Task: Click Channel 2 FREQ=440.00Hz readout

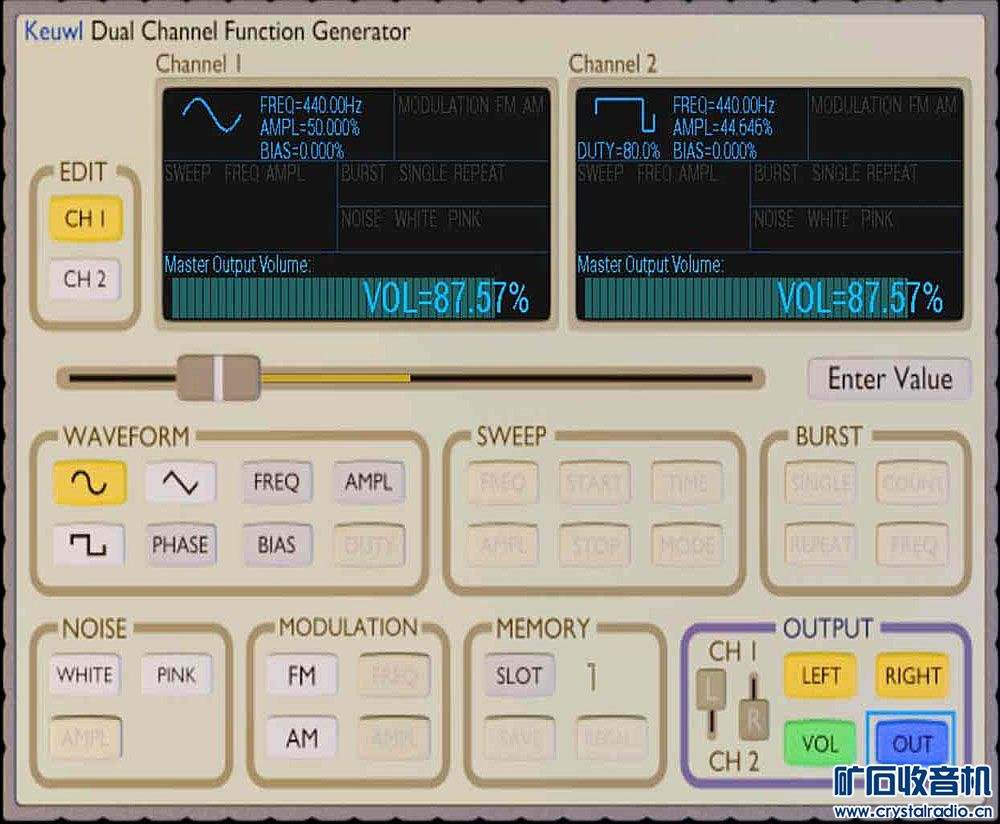Action: tap(724, 105)
